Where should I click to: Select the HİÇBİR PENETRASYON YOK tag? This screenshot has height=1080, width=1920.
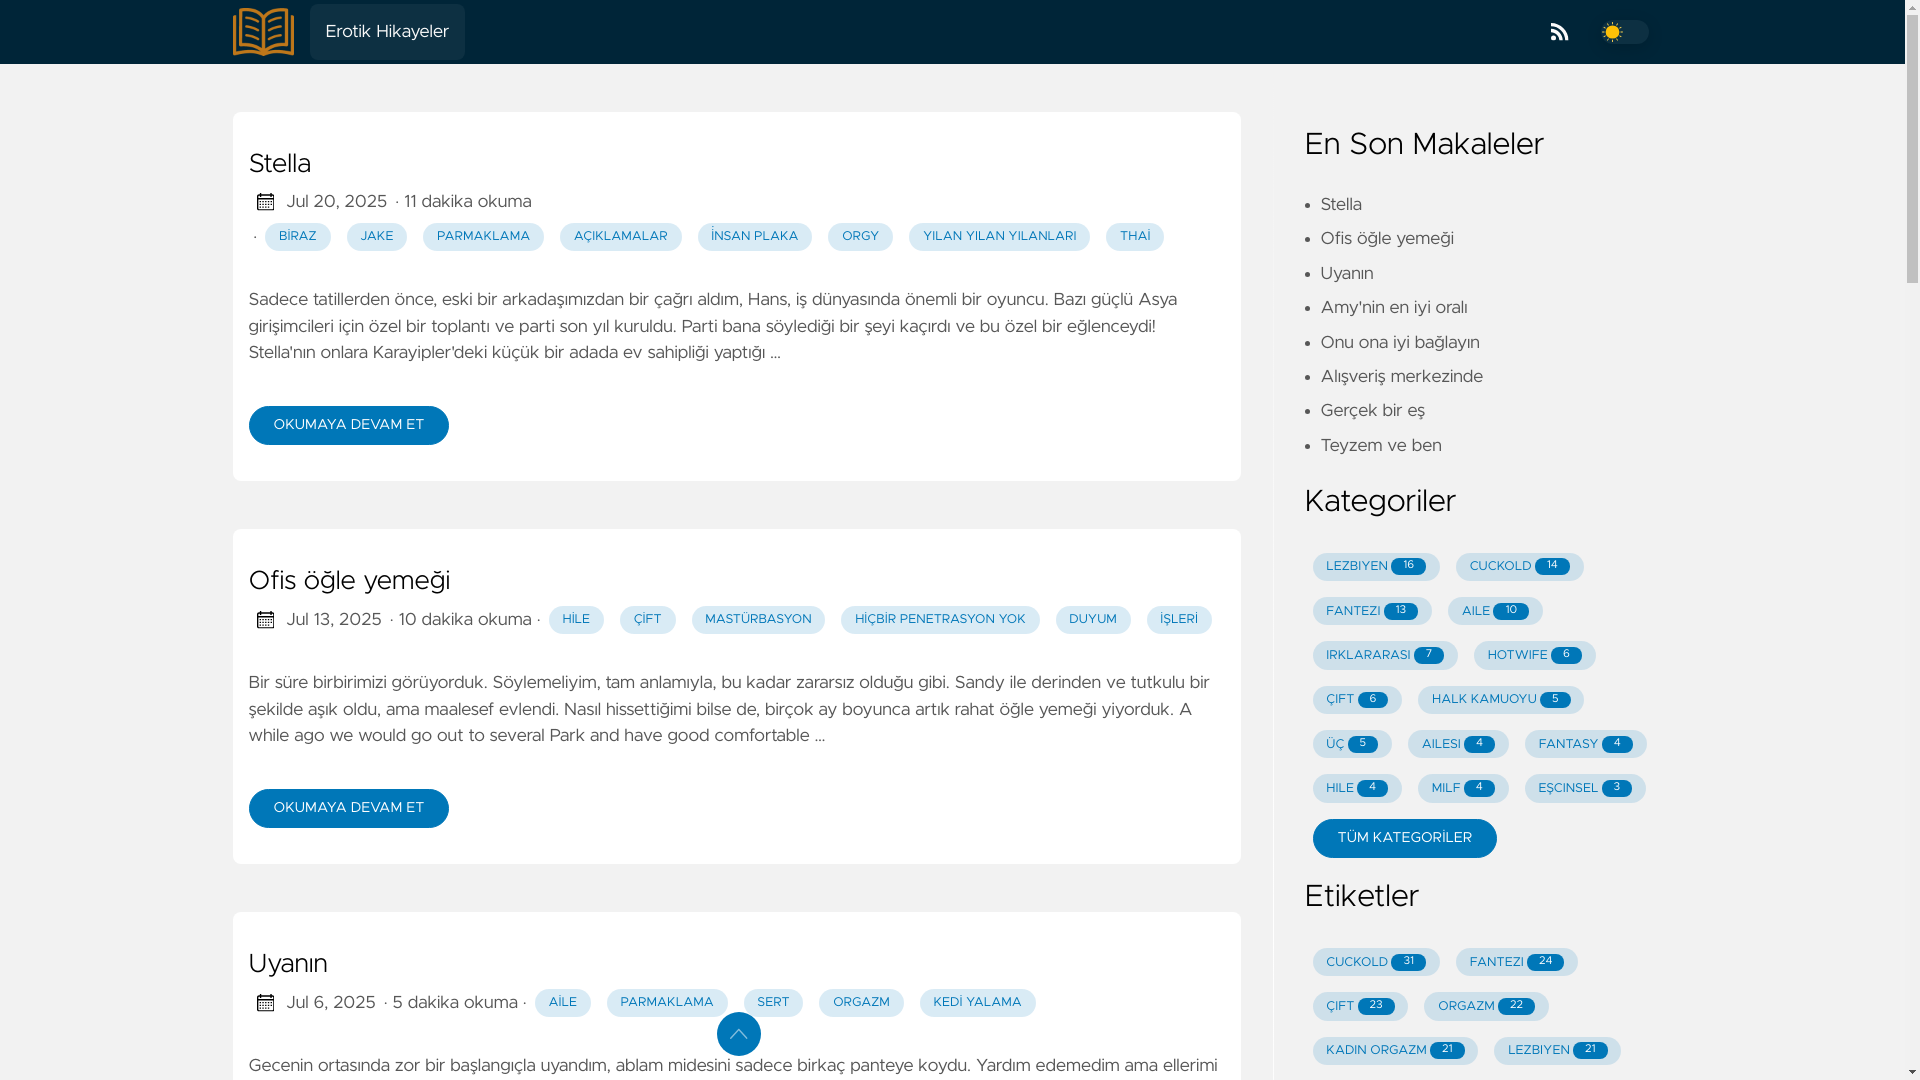pos(940,620)
